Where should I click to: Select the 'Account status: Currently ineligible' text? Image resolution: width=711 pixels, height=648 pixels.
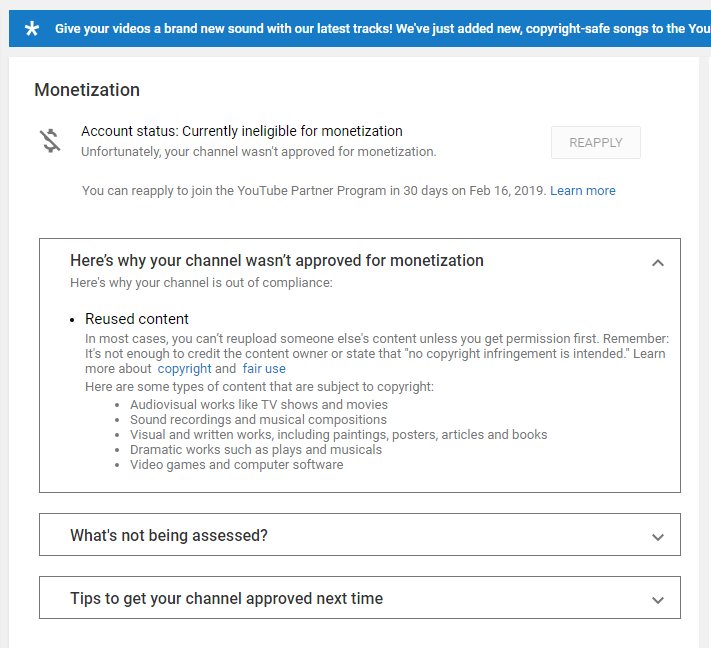pyautogui.click(x=242, y=131)
